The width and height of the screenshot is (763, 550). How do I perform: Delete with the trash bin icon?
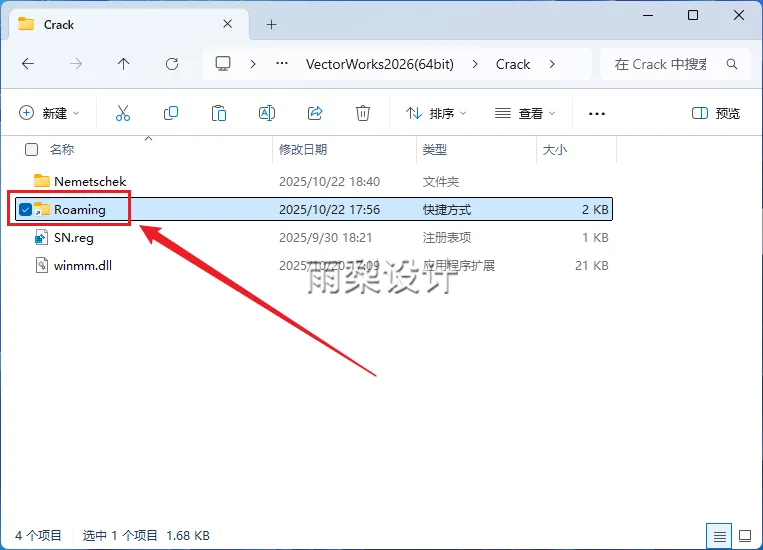pos(363,113)
